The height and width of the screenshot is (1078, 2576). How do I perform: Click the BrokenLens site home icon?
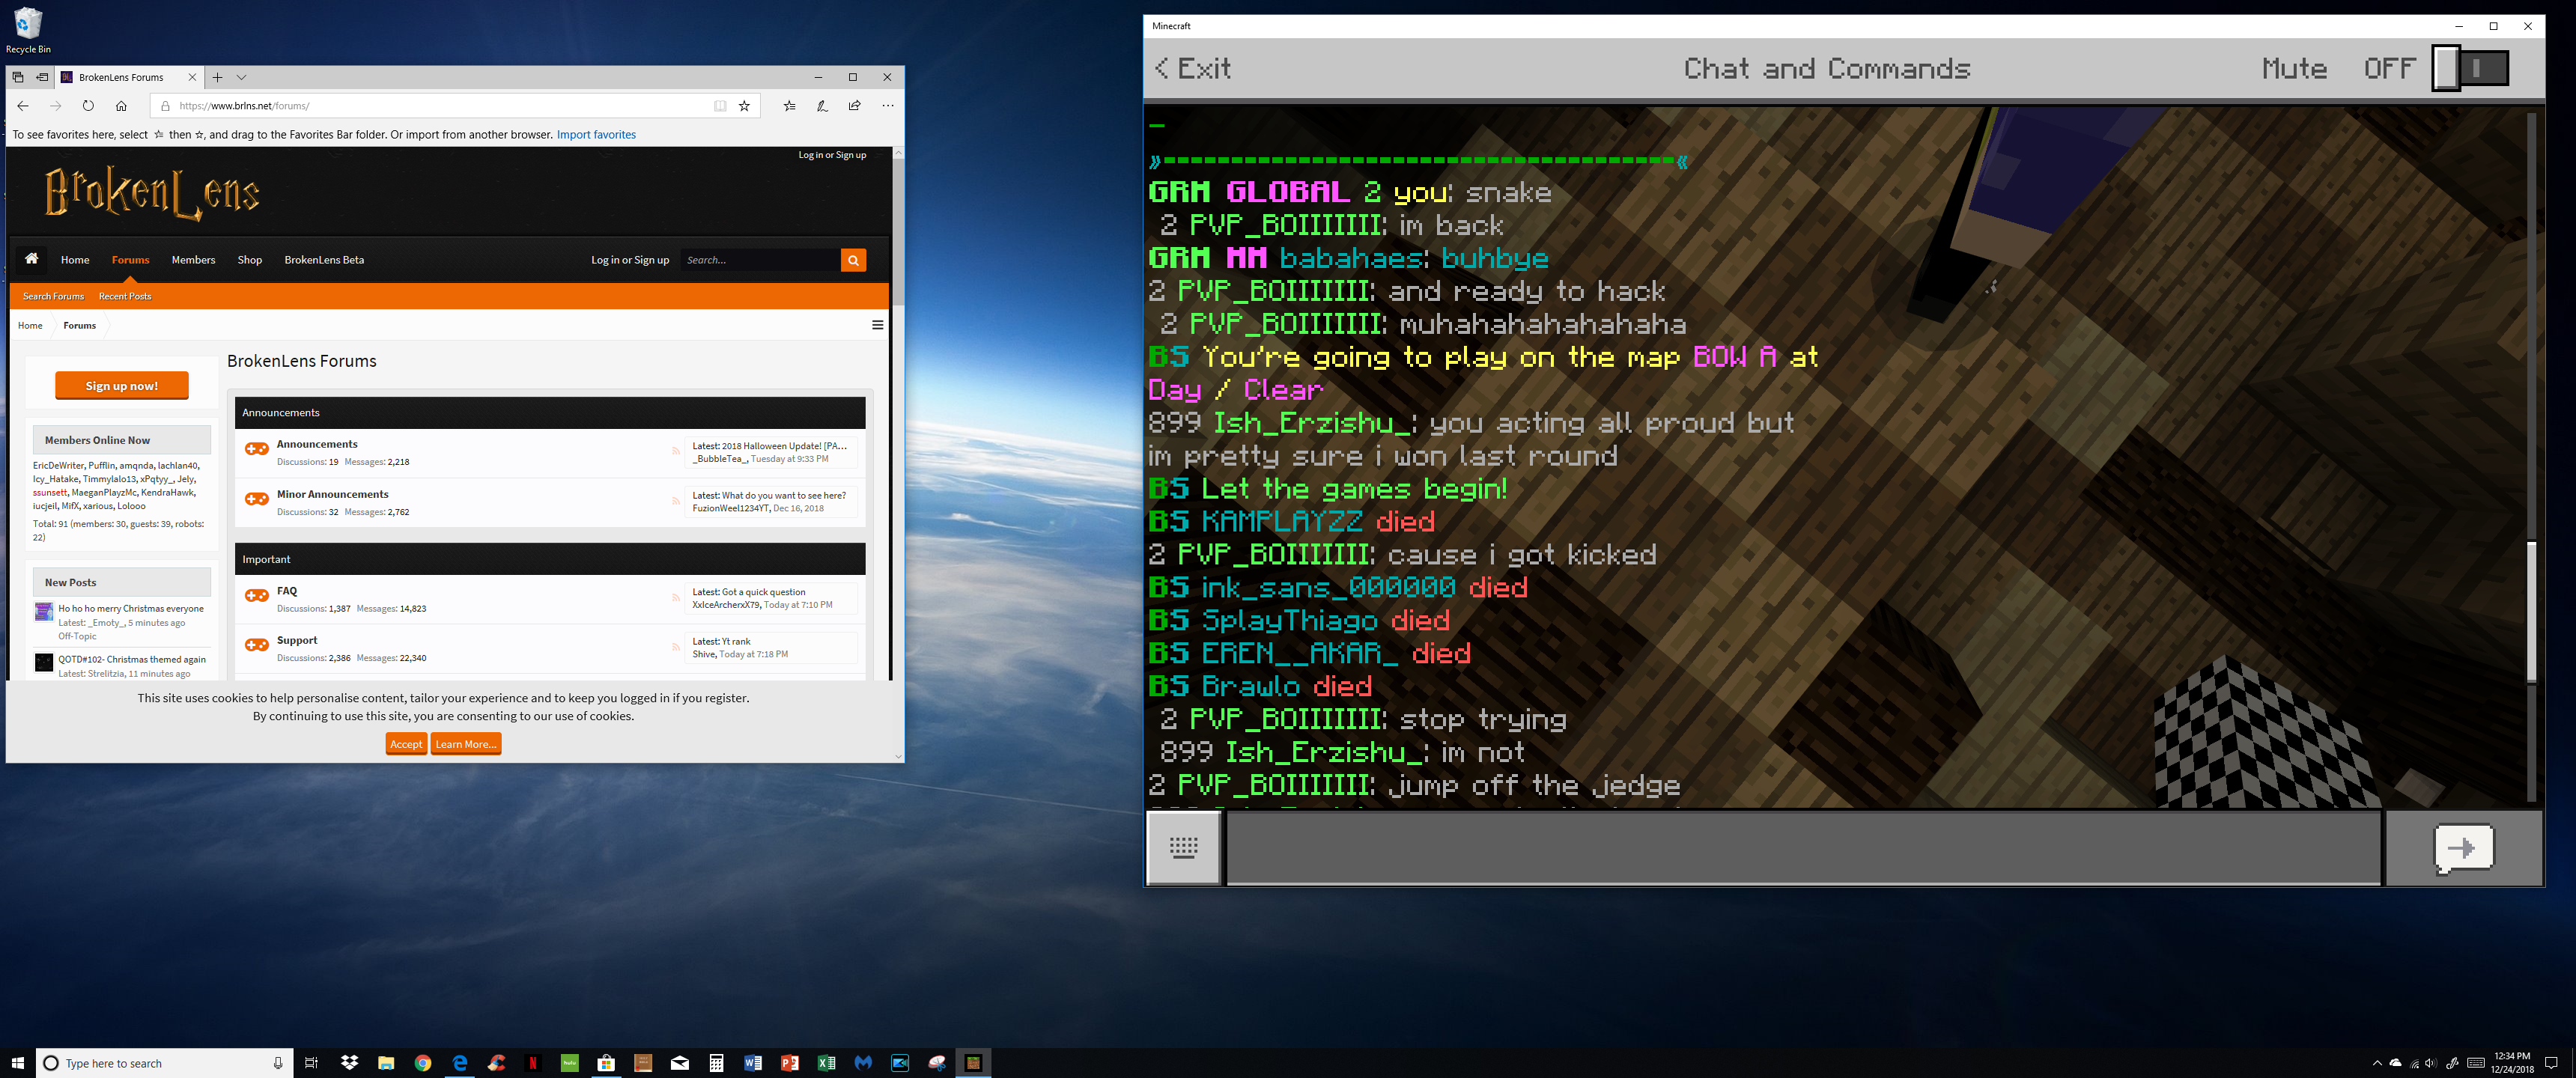[x=32, y=259]
